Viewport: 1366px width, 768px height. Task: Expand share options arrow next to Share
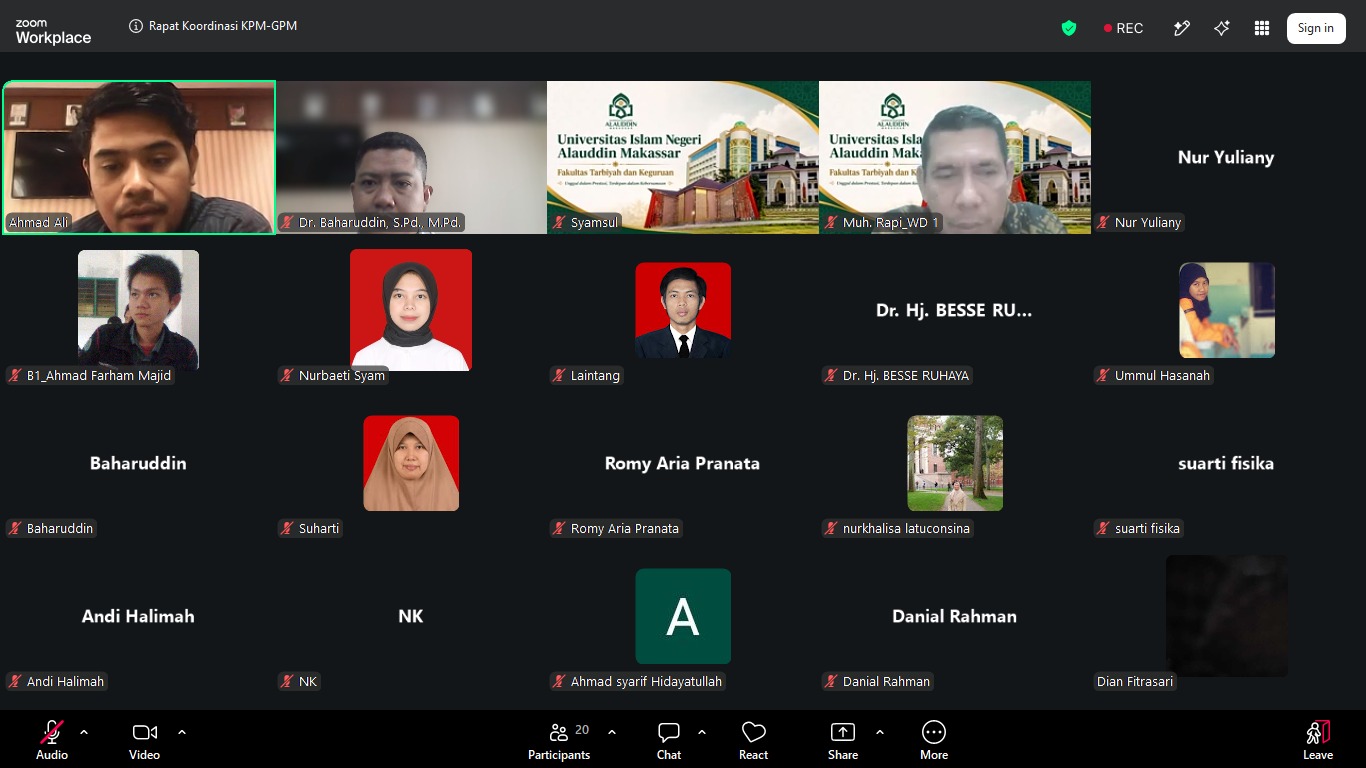click(880, 732)
